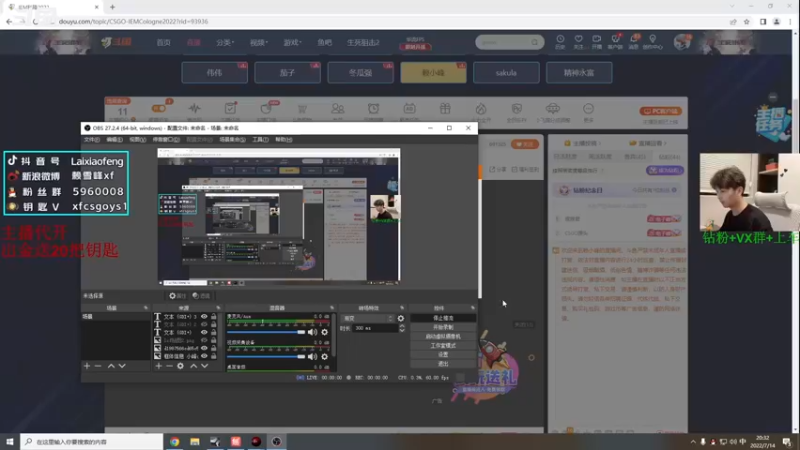Screen dimensions: 800x450
Task: Click OBS 开始录制 start recording button
Action: (443, 327)
